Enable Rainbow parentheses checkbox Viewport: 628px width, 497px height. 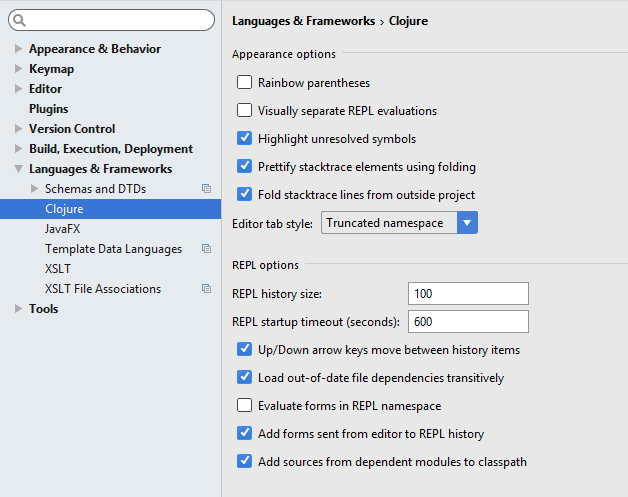pos(245,83)
